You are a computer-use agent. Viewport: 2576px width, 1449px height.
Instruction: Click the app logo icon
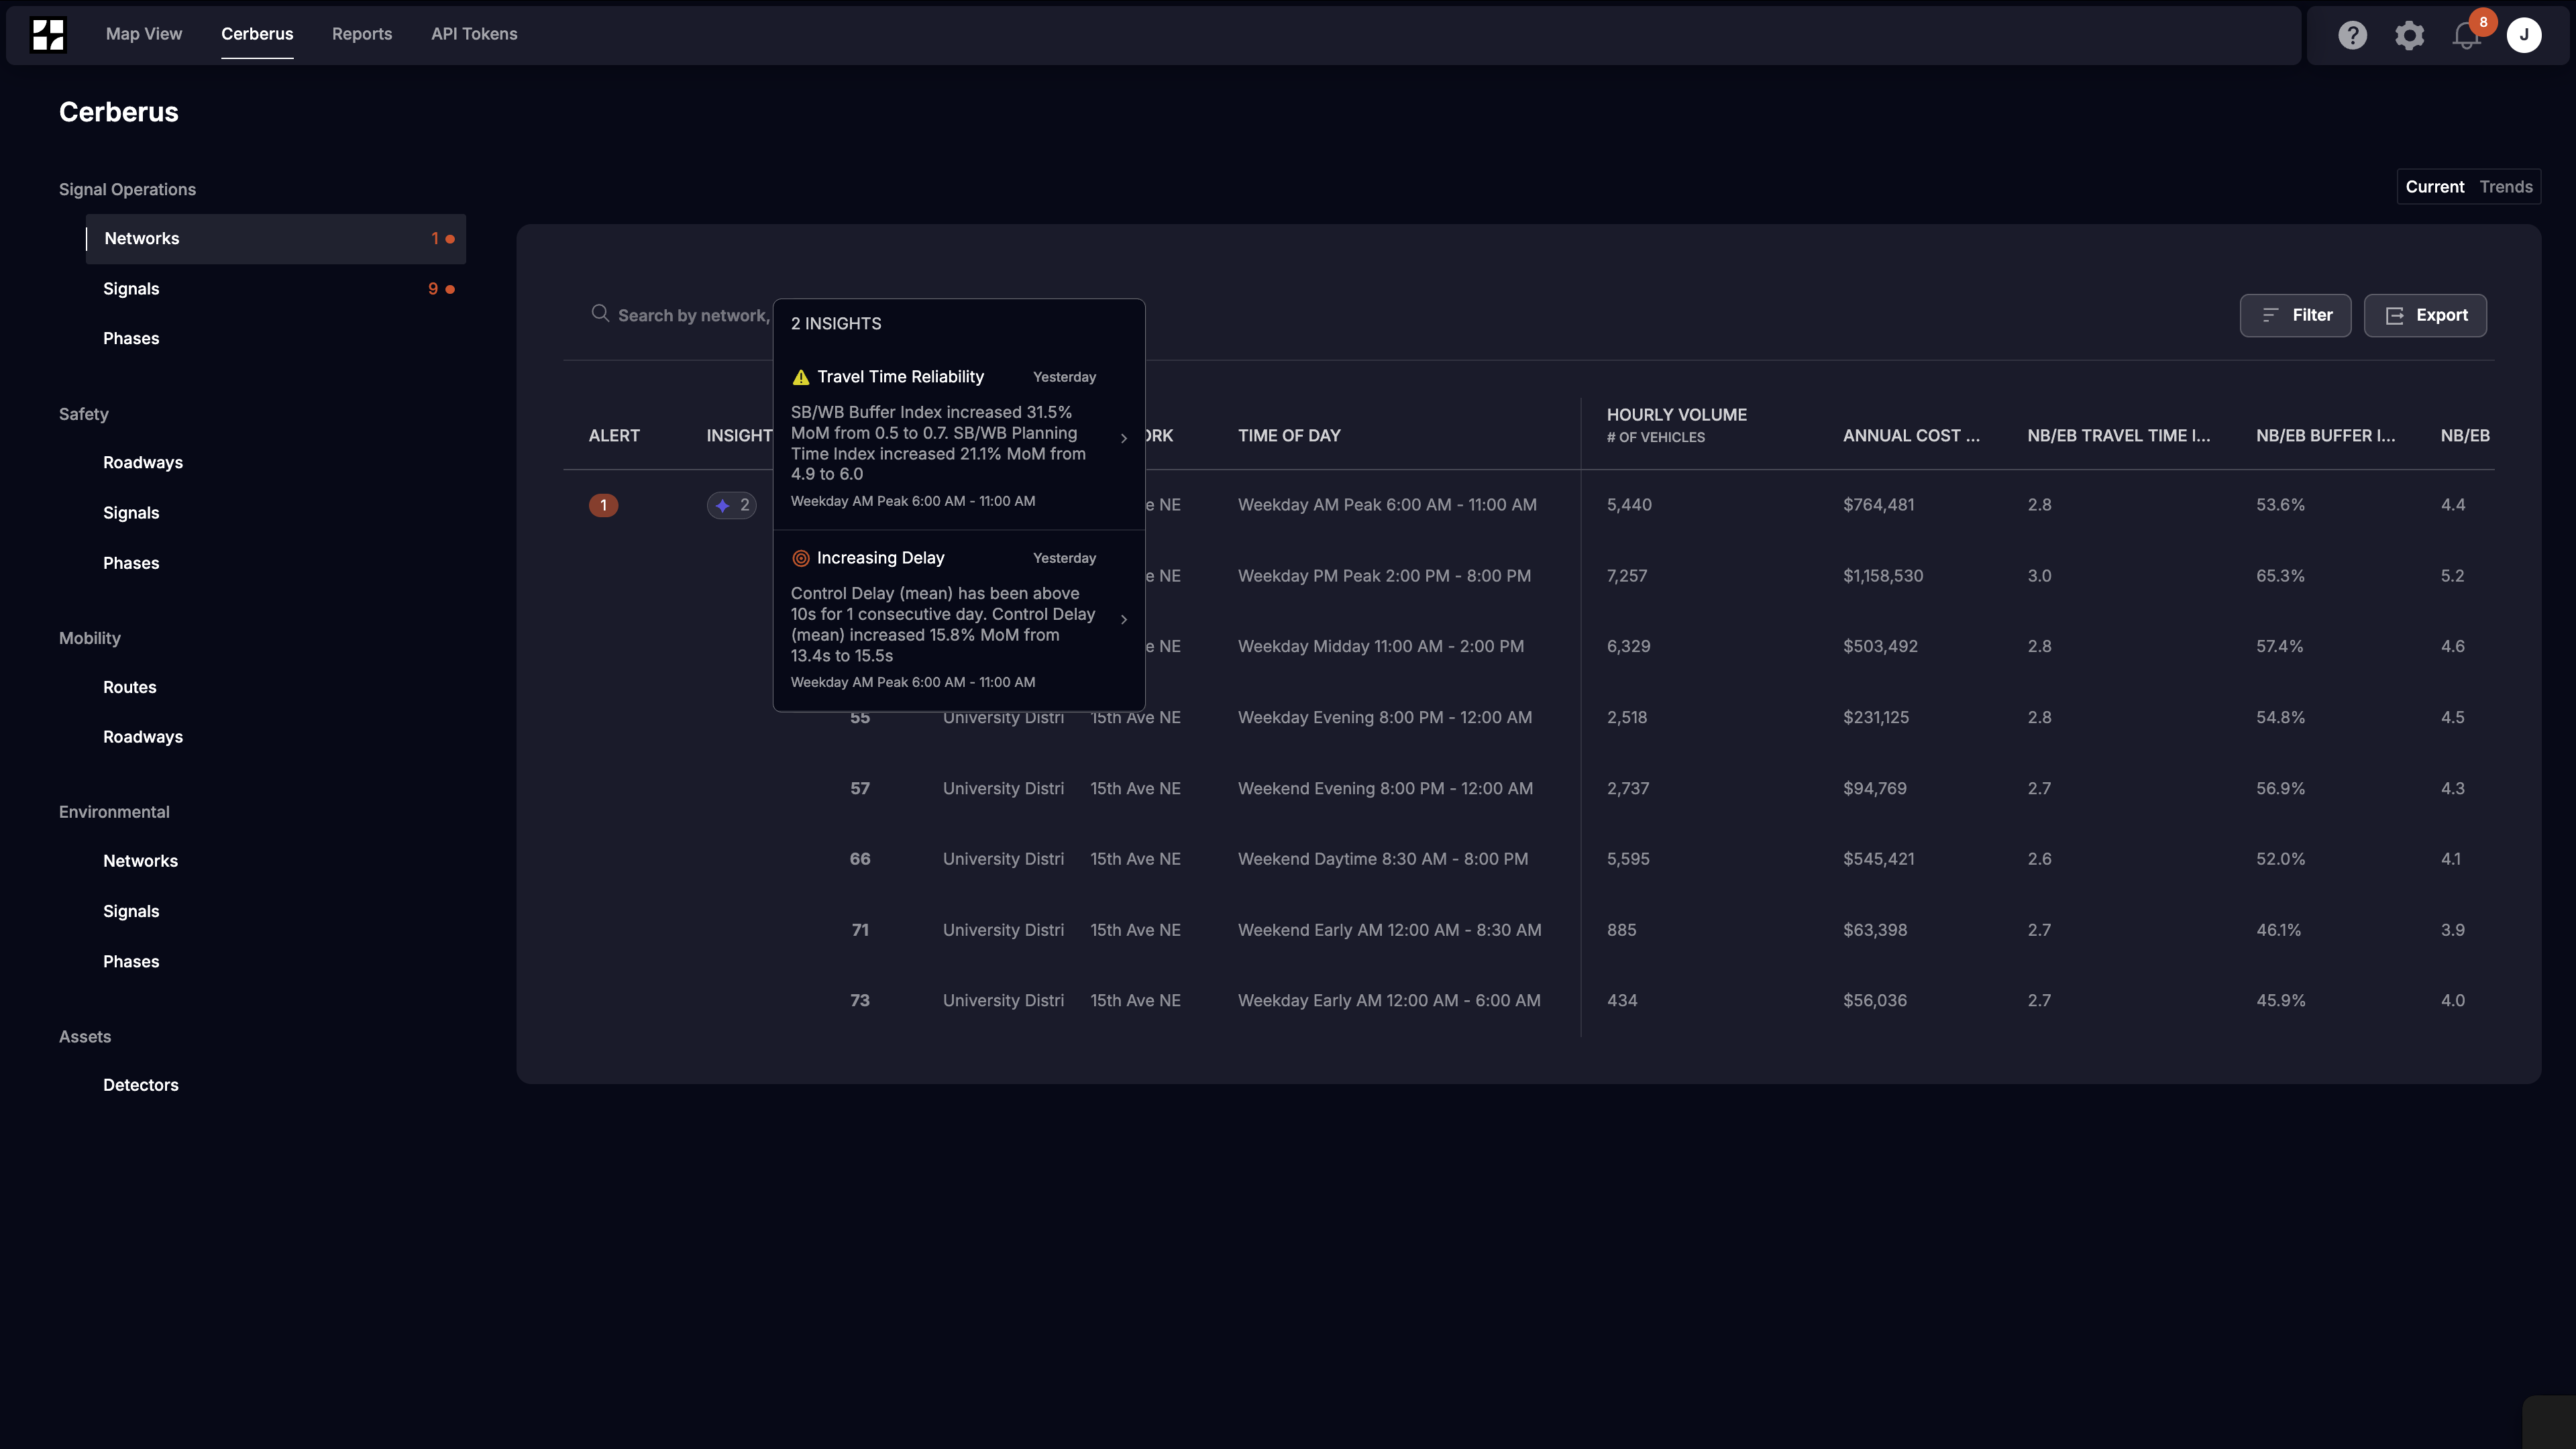point(48,35)
